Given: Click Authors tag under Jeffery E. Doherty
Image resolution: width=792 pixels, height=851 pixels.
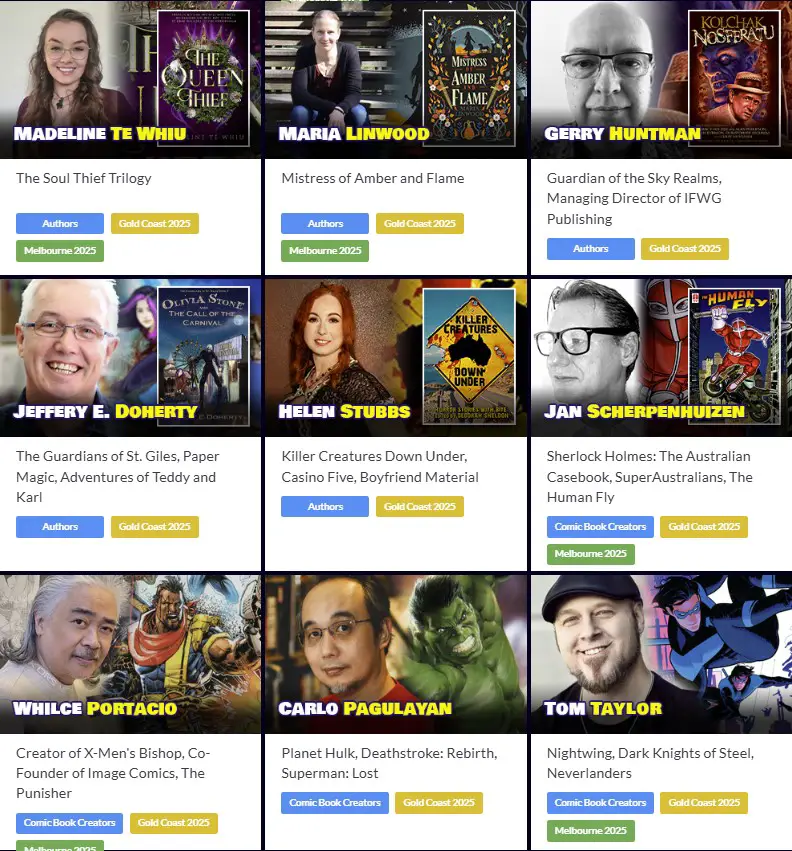Looking at the screenshot, I should click(60, 526).
